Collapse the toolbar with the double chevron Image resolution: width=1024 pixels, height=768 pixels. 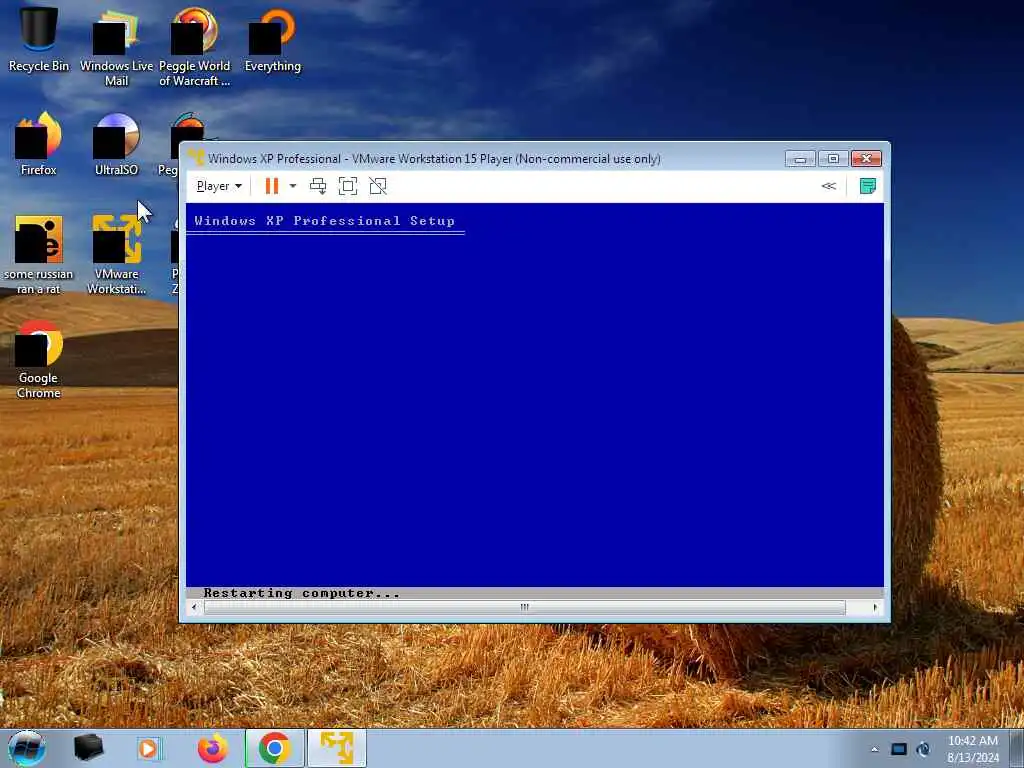(829, 186)
